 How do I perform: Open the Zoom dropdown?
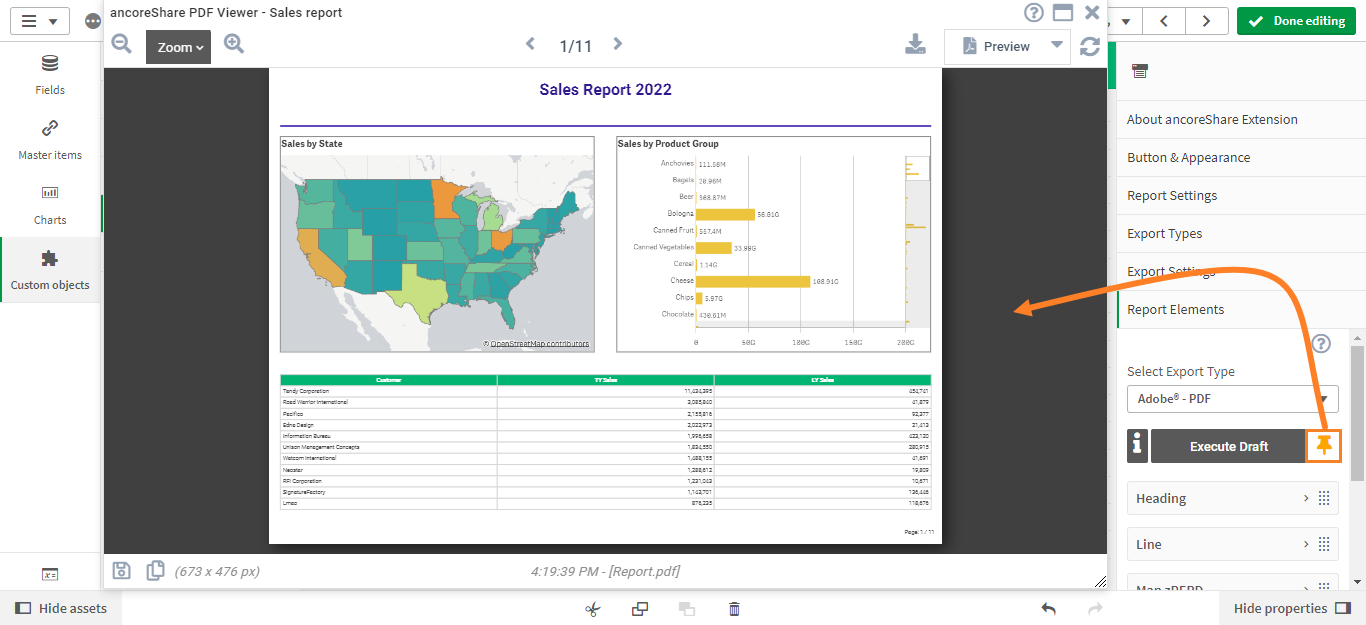click(178, 47)
